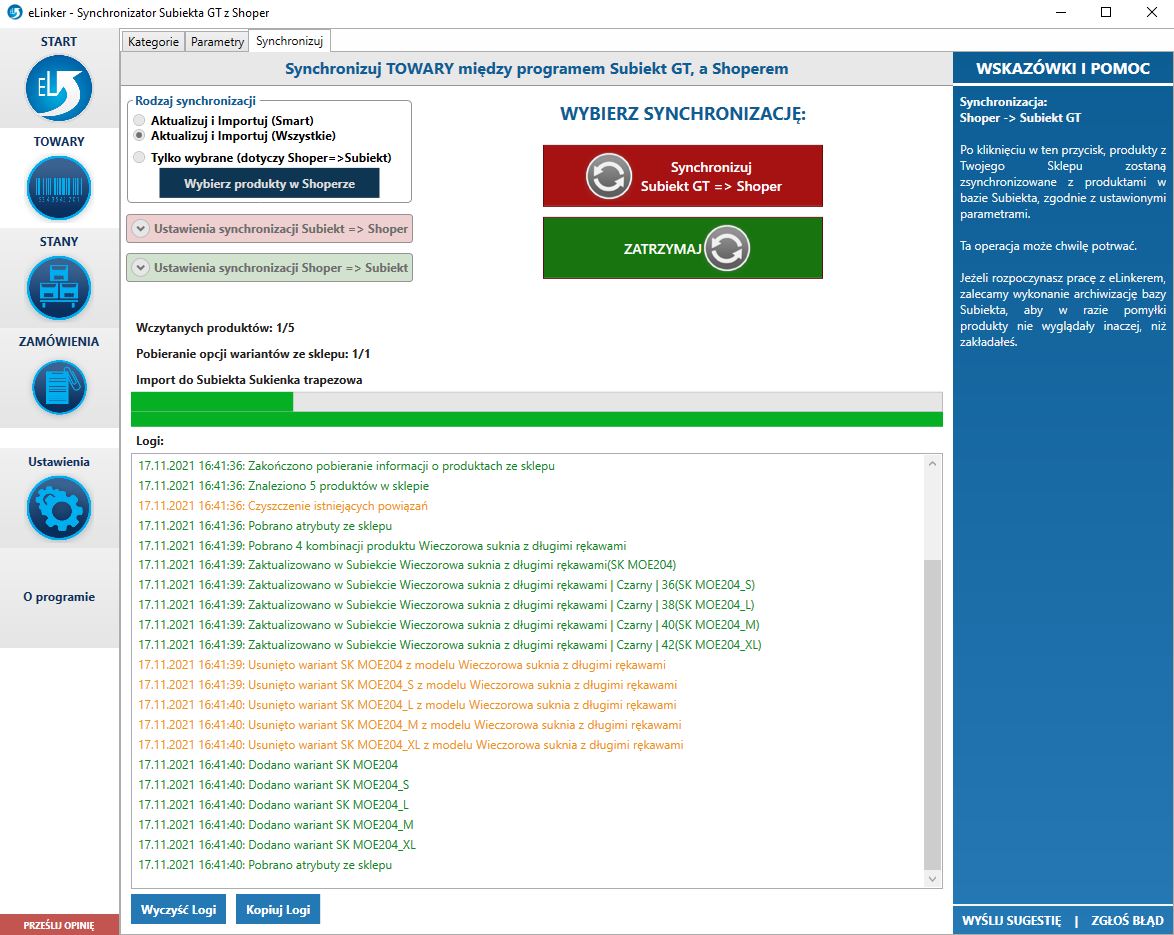Screen dimensions: 1174x935
Task: Select Tylko wybrane radio option
Action: 139,157
